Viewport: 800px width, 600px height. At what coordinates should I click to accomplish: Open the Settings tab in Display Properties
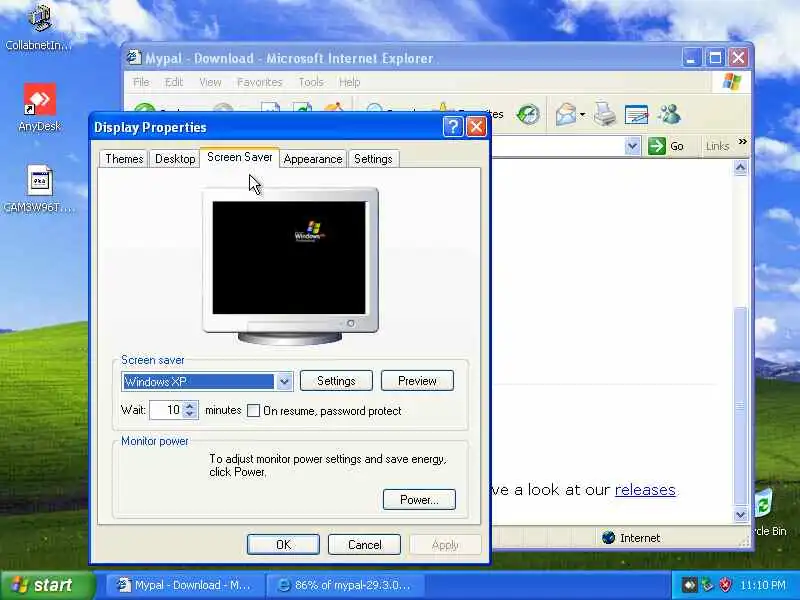373,159
